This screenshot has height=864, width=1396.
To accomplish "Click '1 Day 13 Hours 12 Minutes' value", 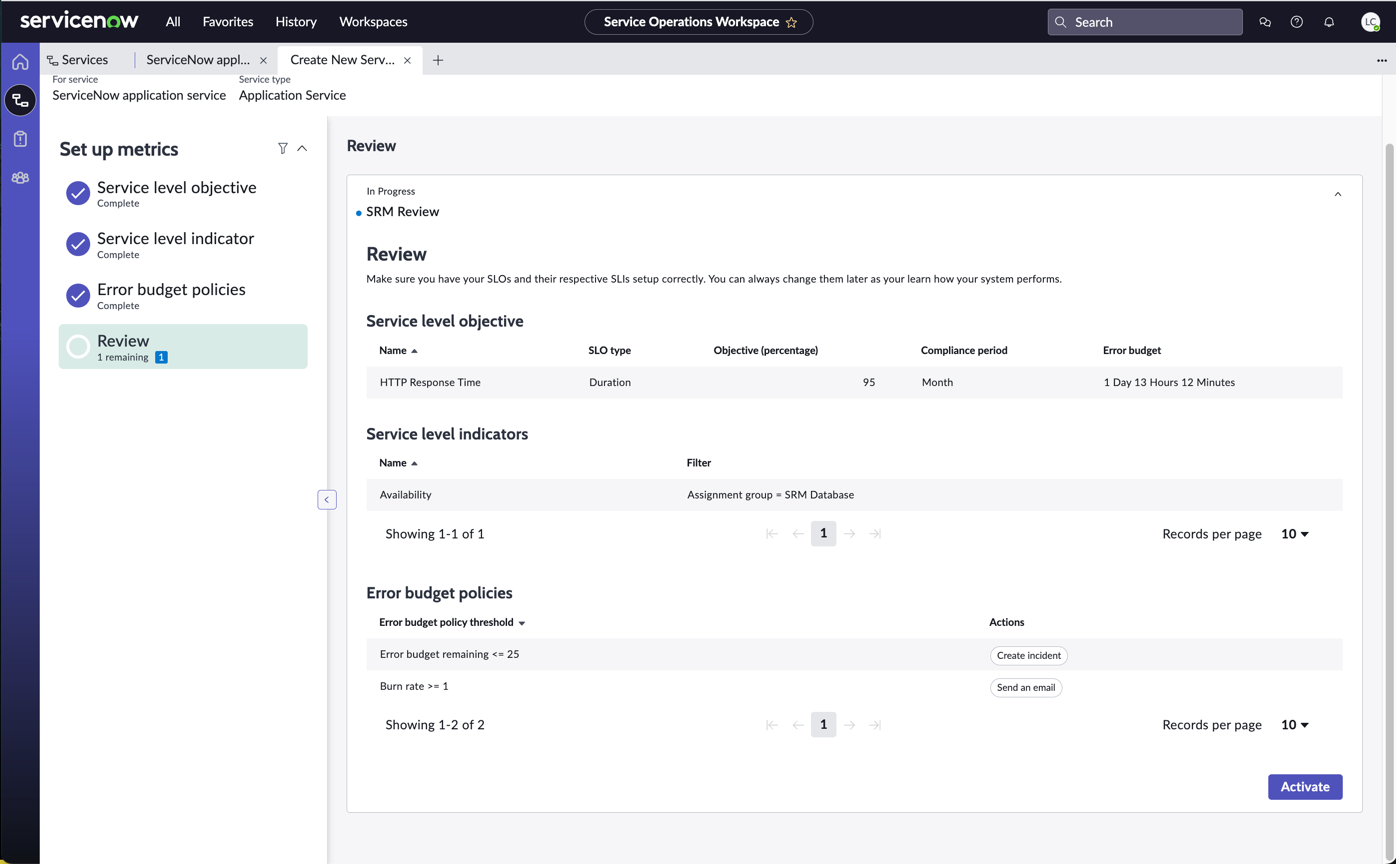I will tap(1169, 382).
